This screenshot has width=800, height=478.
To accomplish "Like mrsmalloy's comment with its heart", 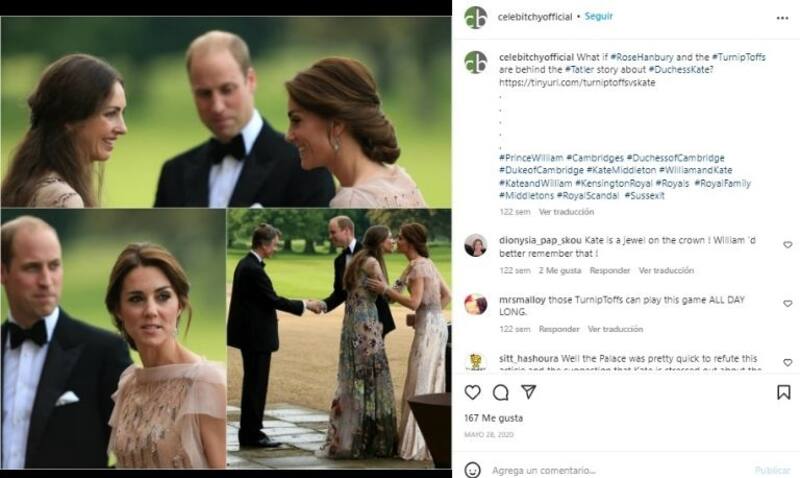I will pos(787,304).
